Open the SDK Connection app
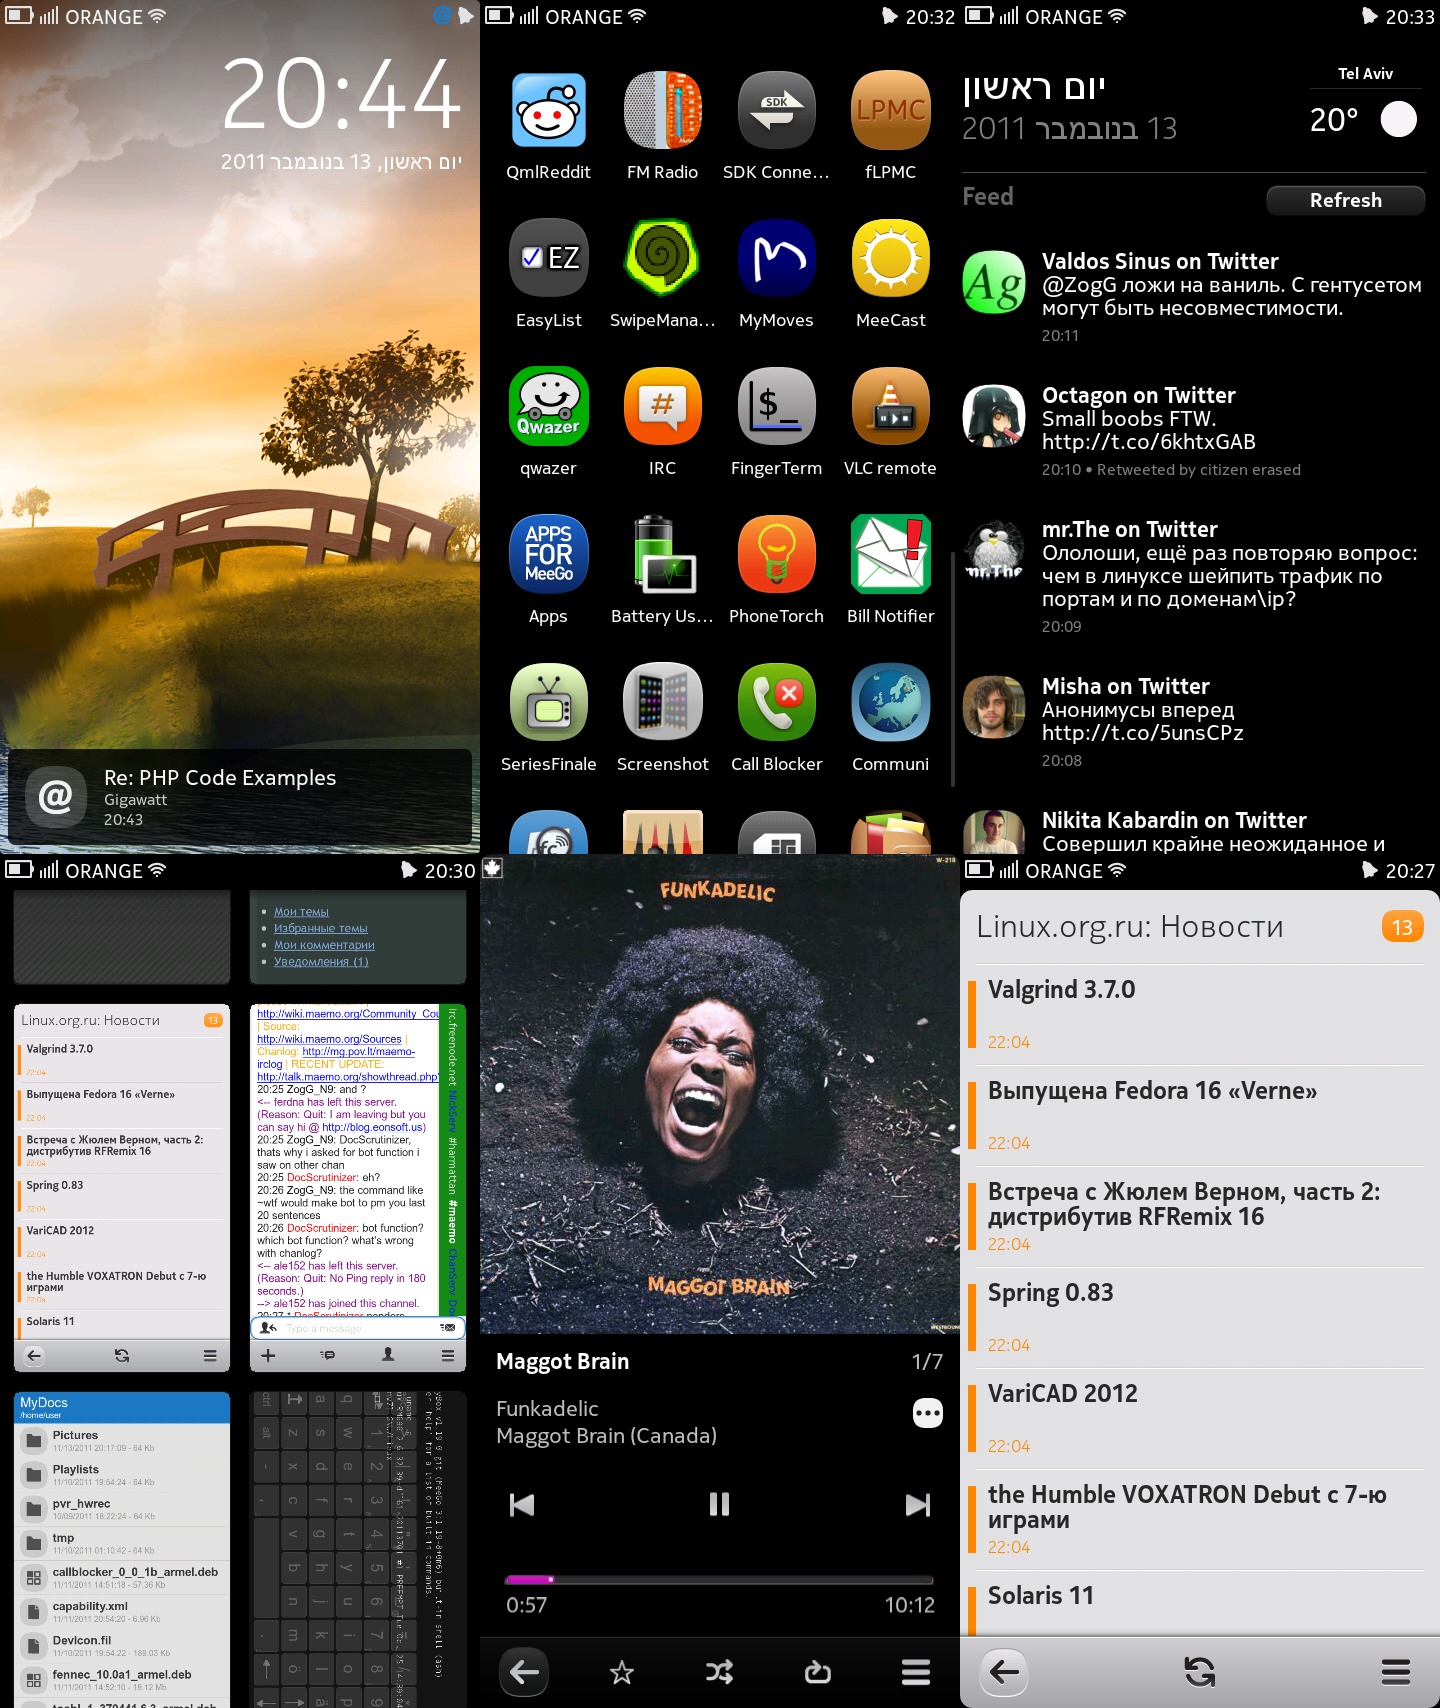The height and width of the screenshot is (1708, 1440). [x=776, y=110]
